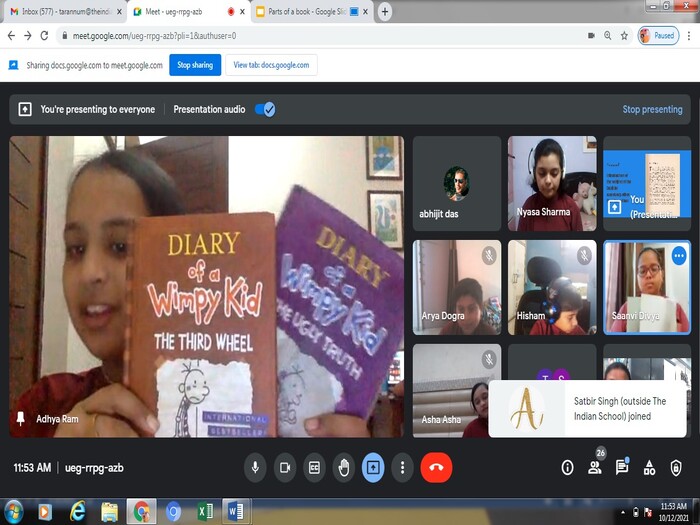The image size is (700, 525).
Task: Open host controls shield icon
Action: pyautogui.click(x=676, y=467)
